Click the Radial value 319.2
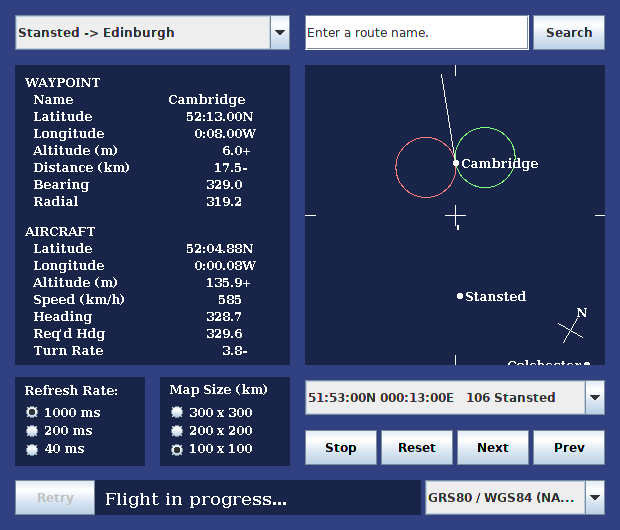Viewport: 620px width, 530px height. (x=224, y=202)
